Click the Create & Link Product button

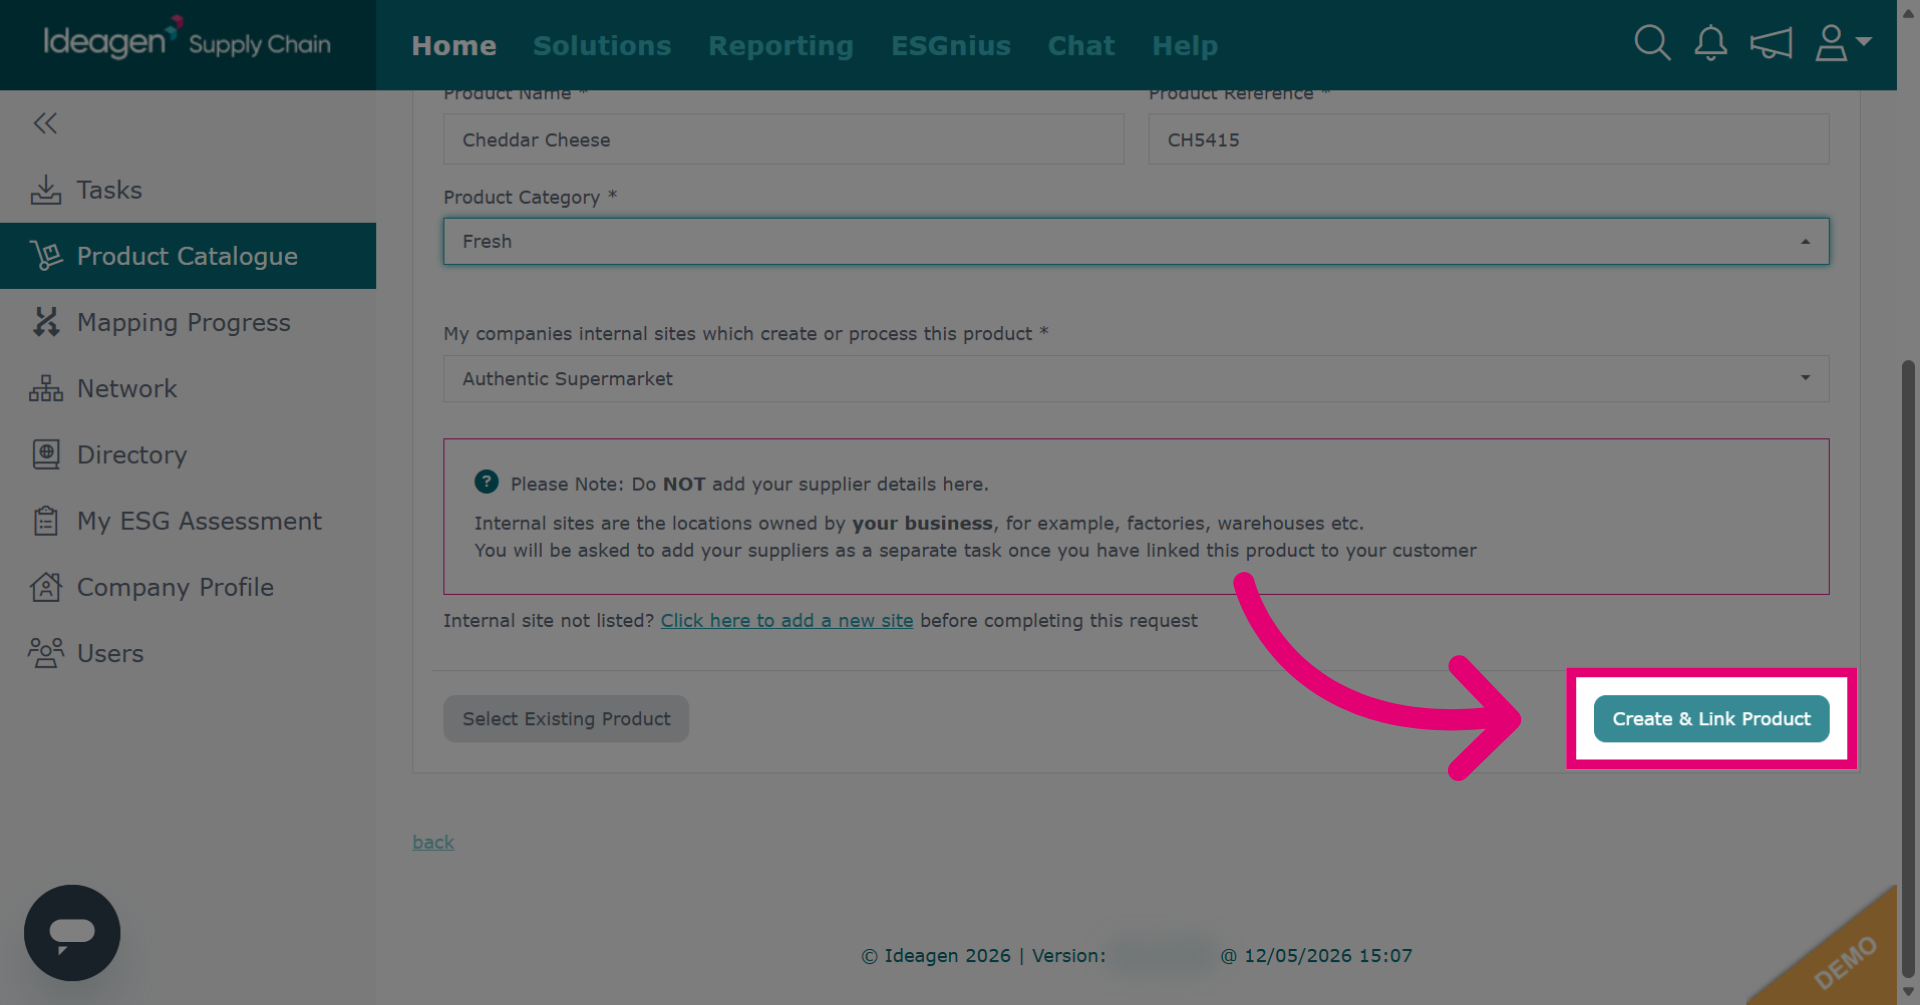click(x=1711, y=719)
